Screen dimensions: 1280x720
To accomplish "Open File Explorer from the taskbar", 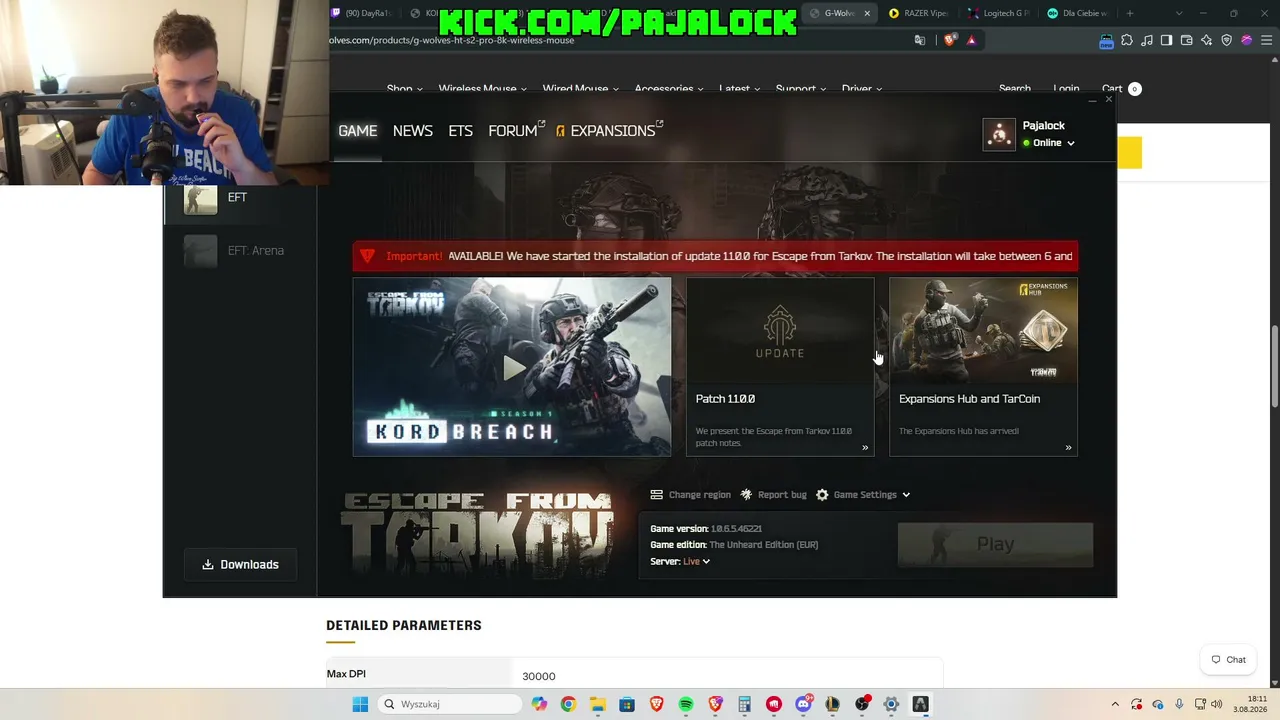I will [x=597, y=704].
